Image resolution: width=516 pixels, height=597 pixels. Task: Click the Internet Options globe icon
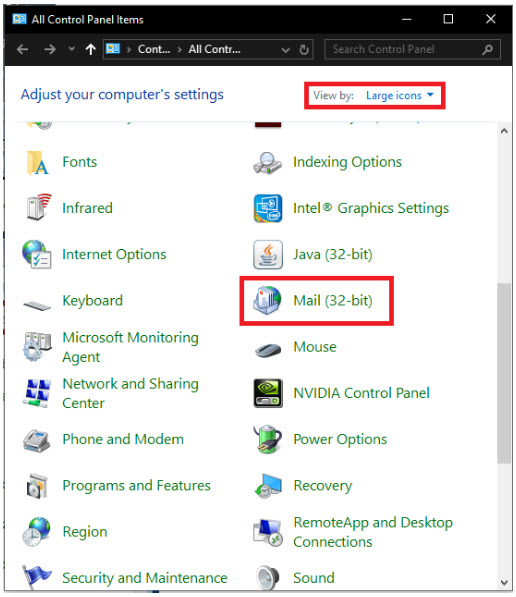[x=37, y=254]
